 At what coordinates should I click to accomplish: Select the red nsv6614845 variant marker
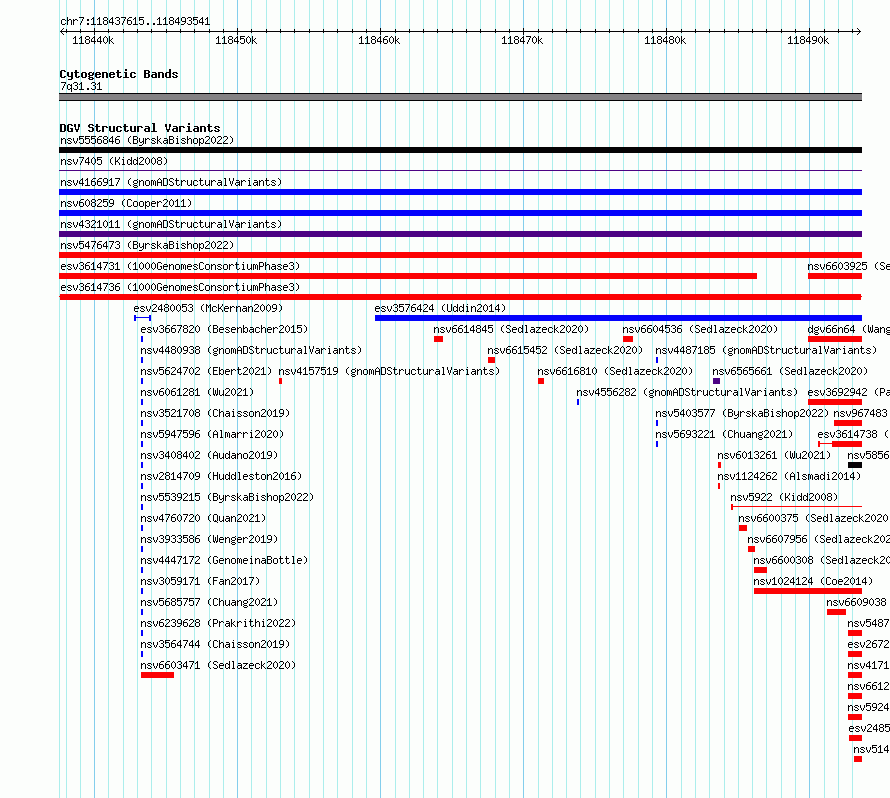438,339
